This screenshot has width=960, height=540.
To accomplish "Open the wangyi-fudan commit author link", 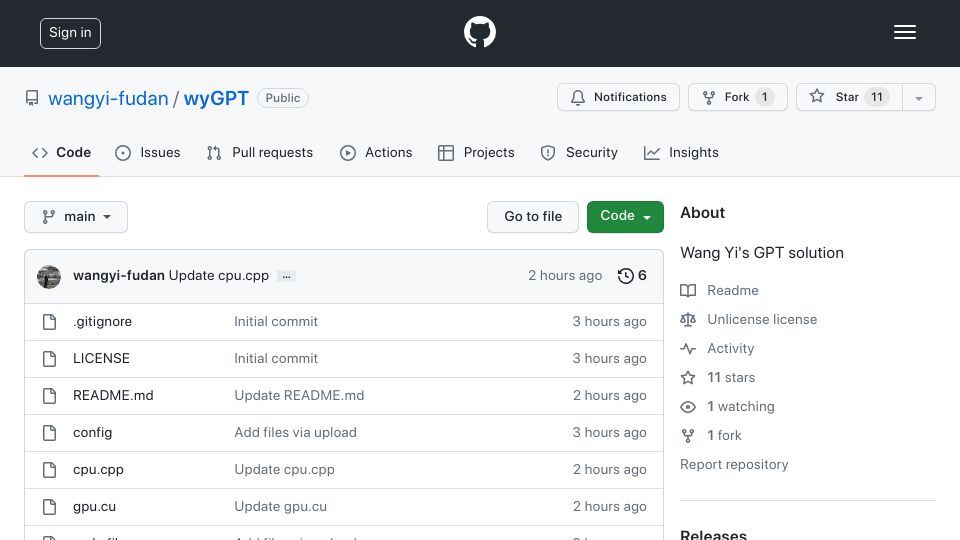I will tap(119, 276).
